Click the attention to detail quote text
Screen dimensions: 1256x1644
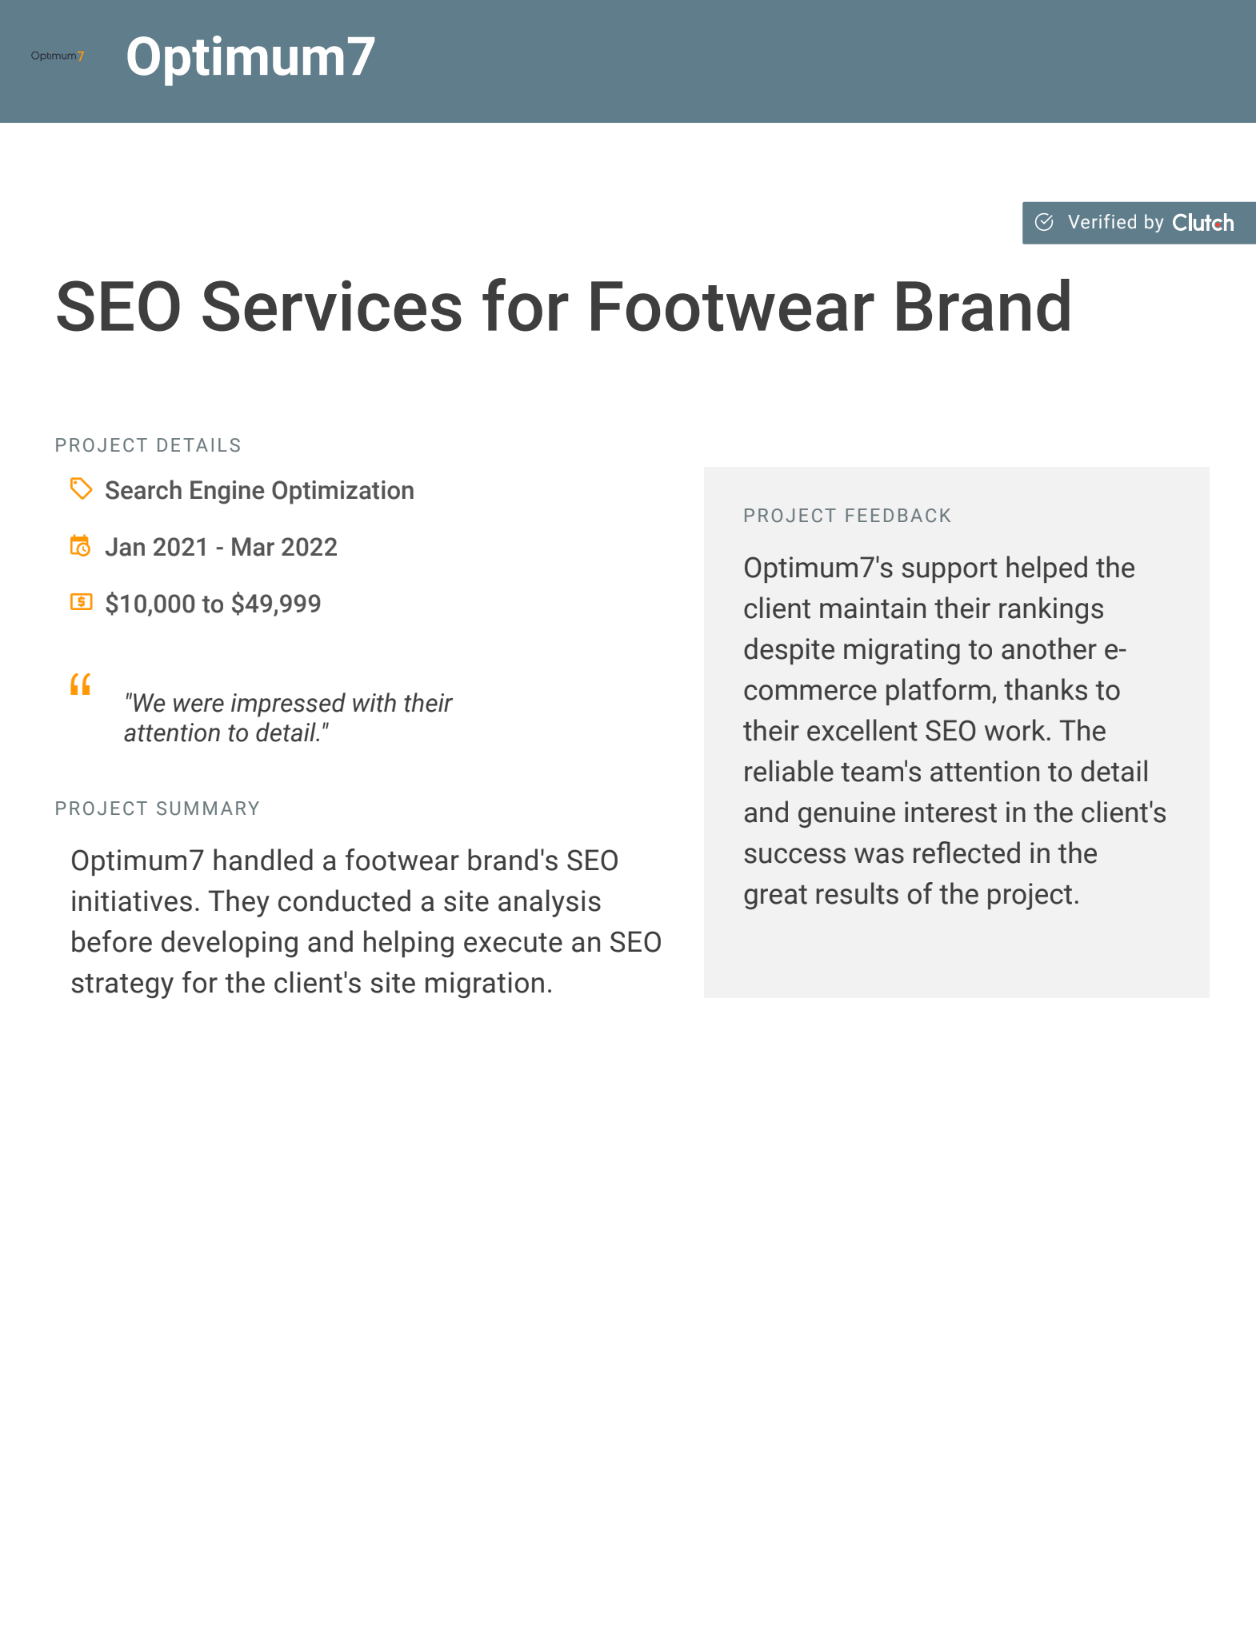click(x=288, y=718)
